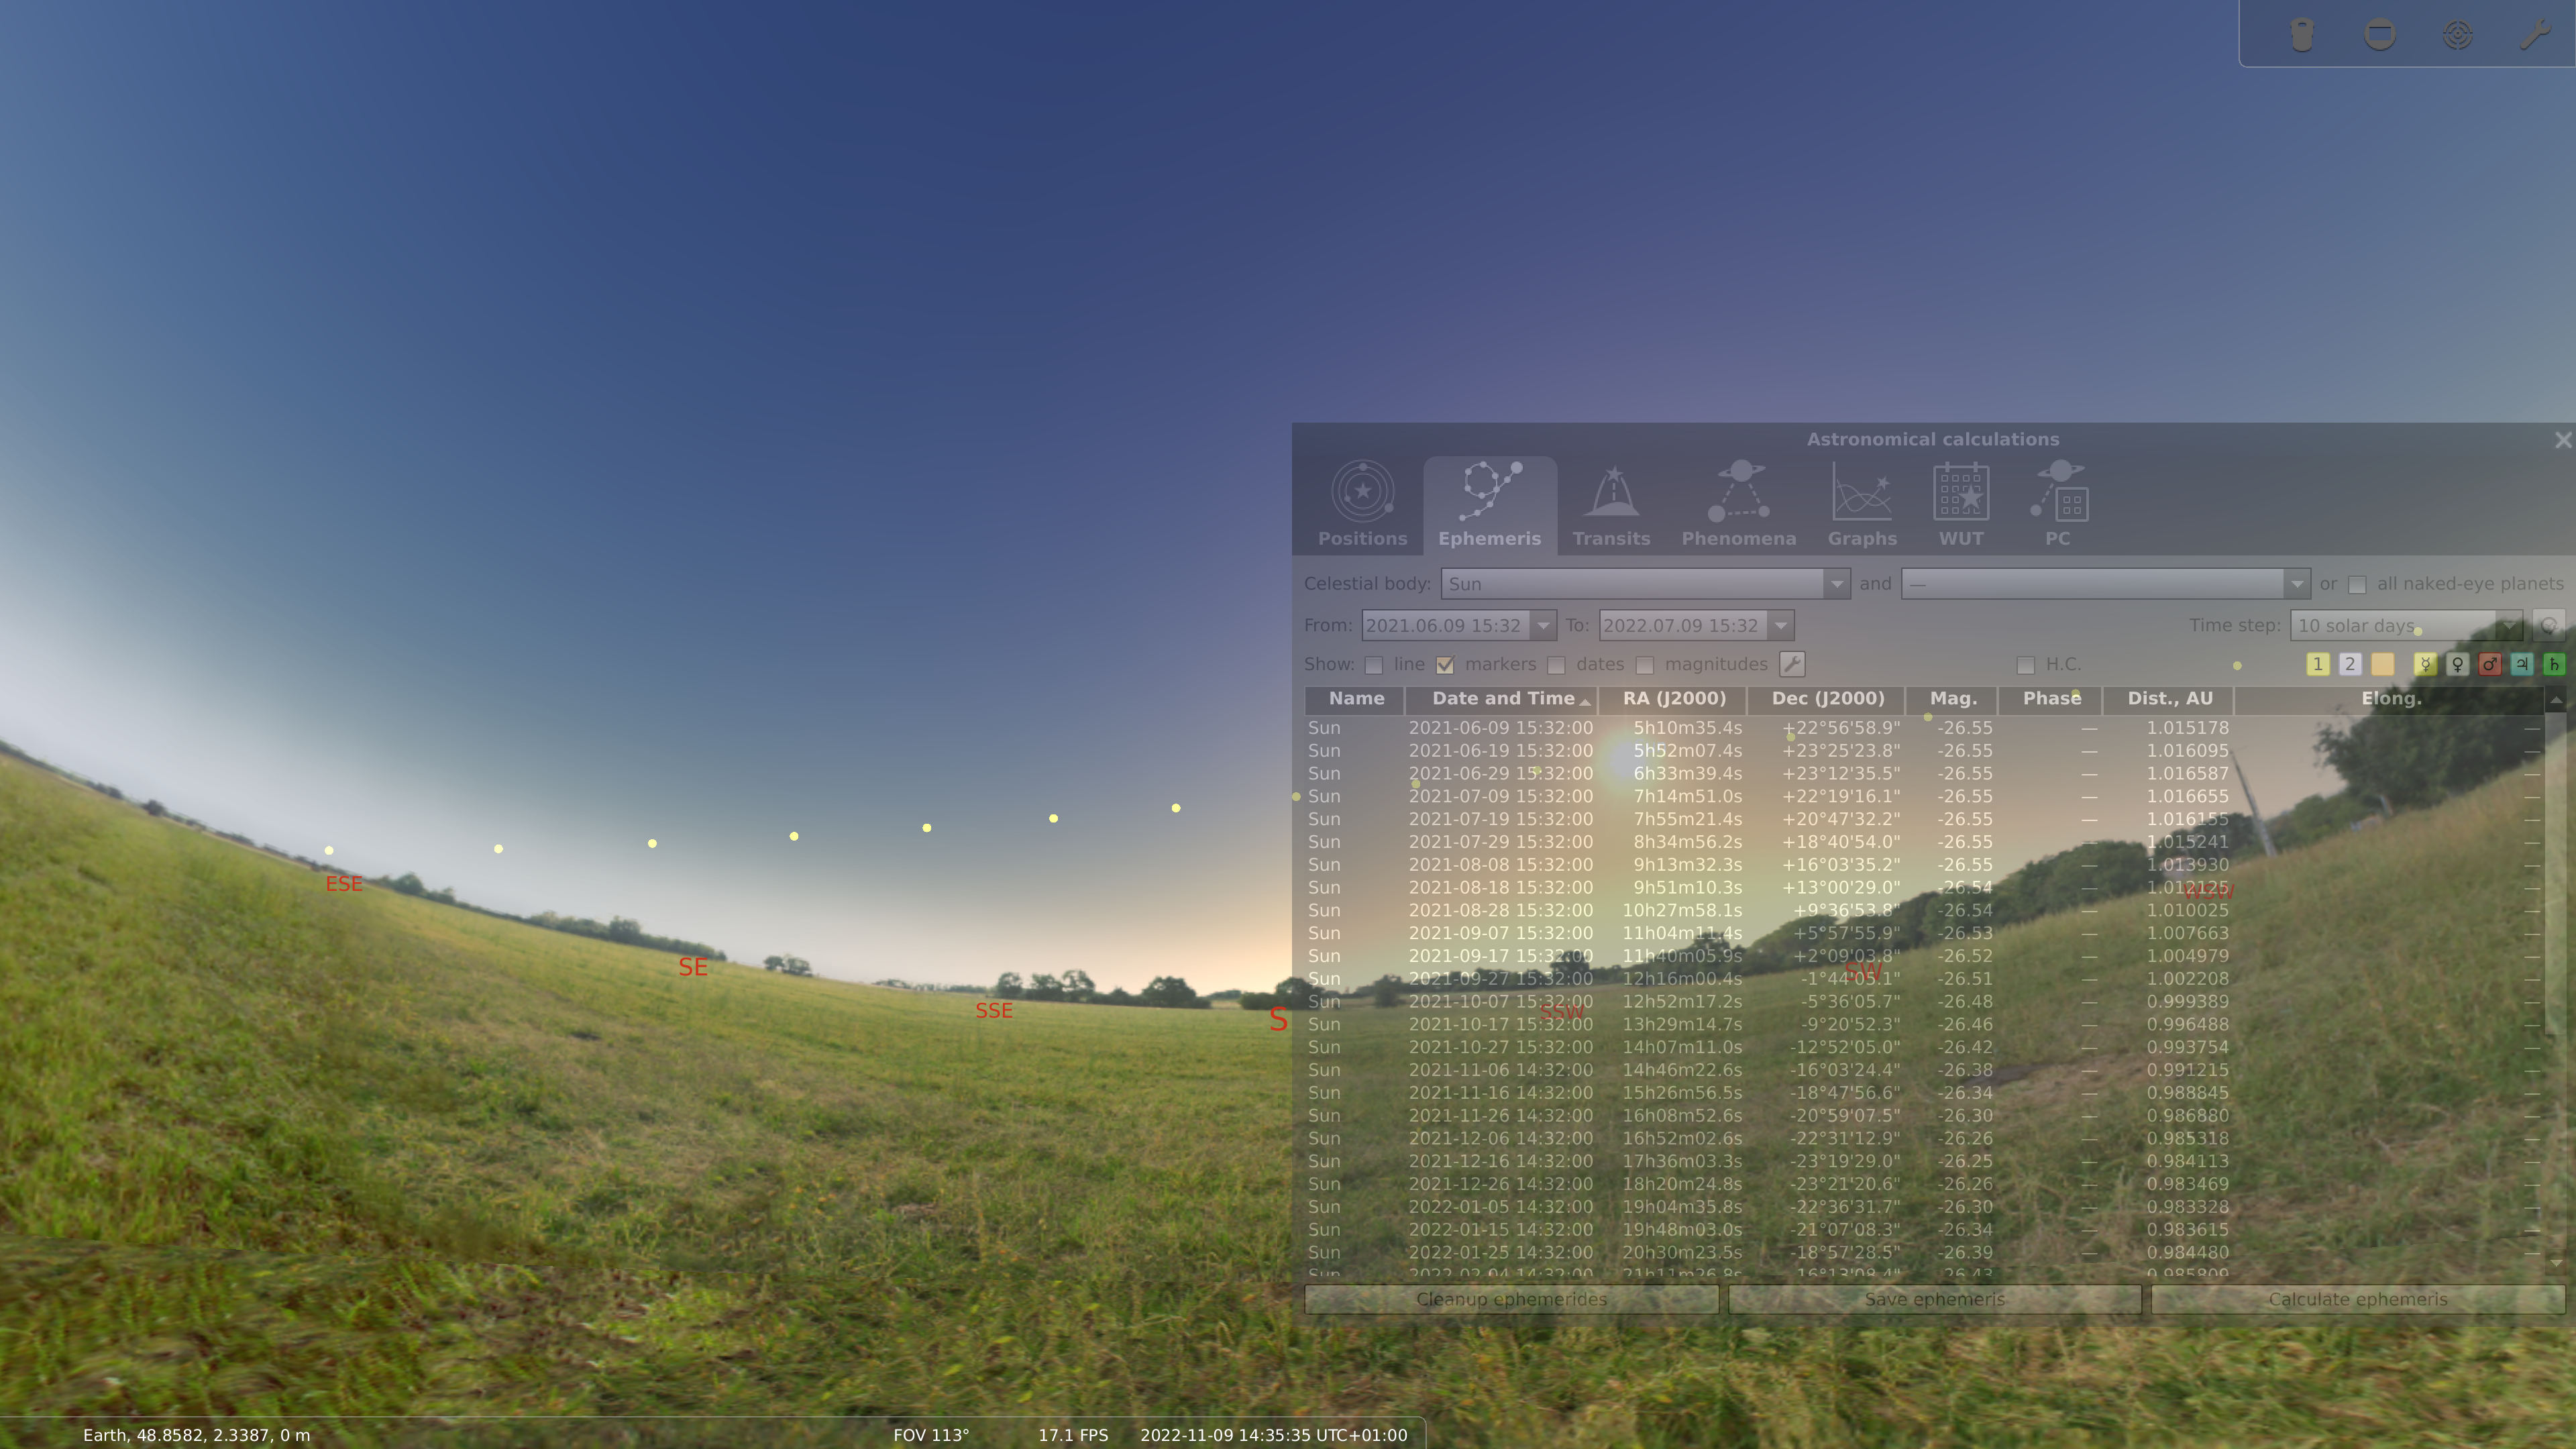Enable the line display checkbox

1374,665
